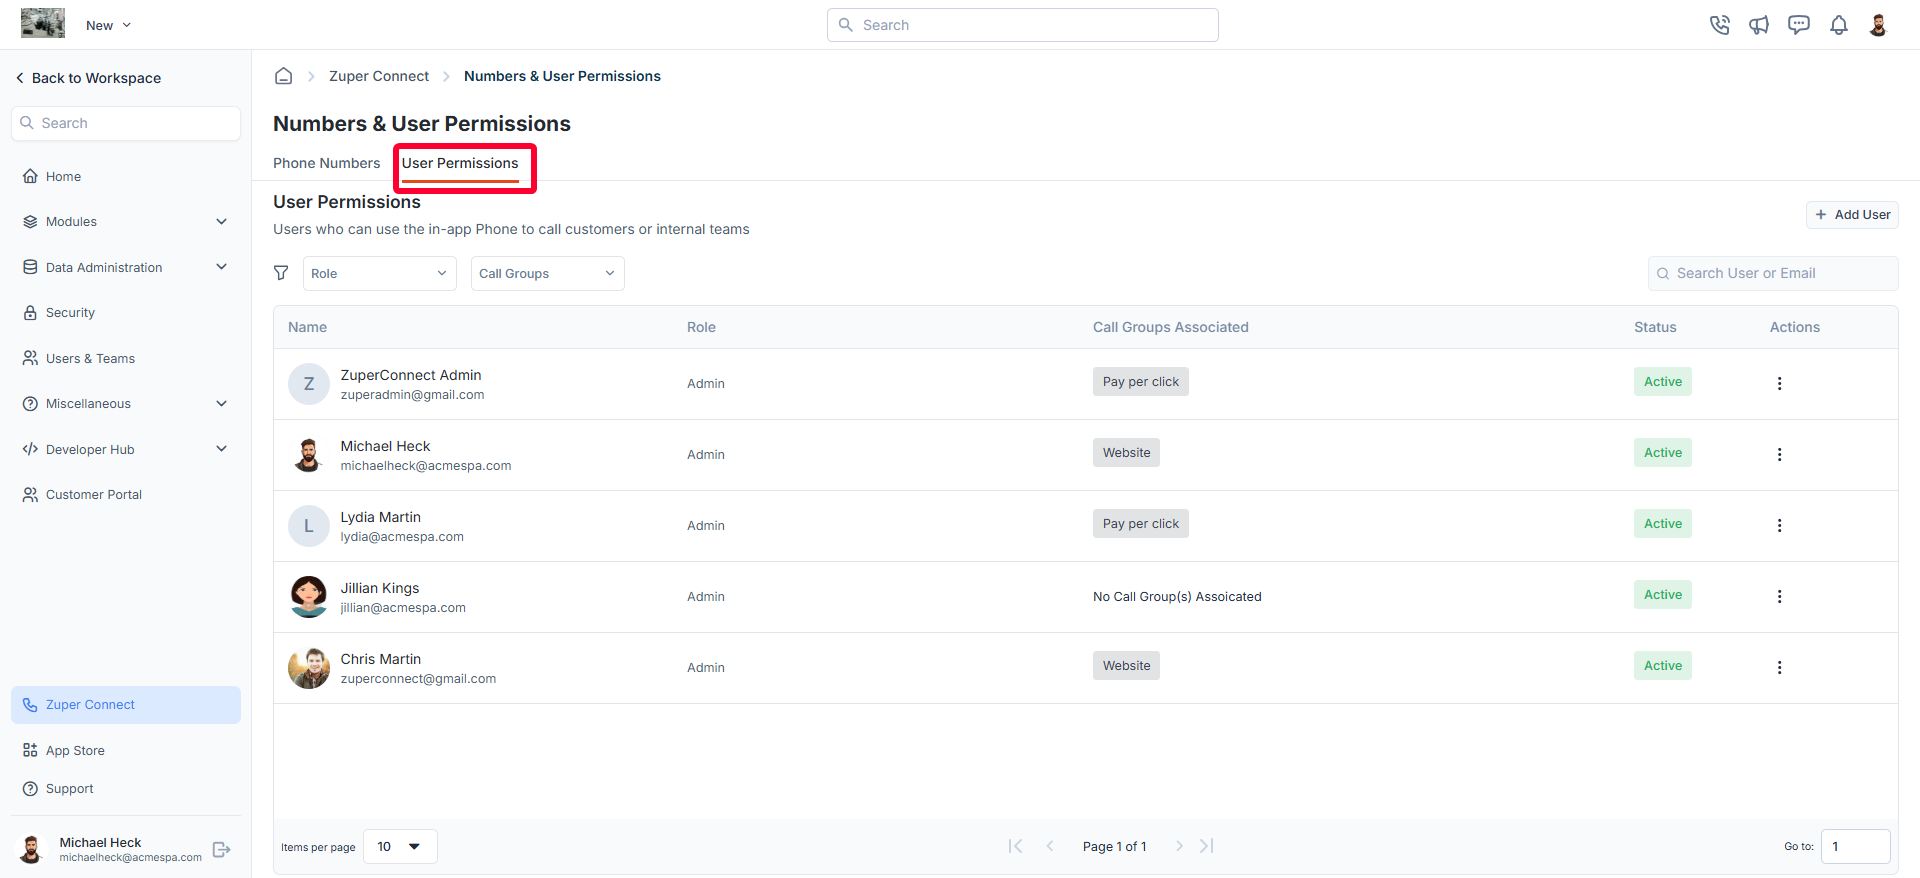Click the Z avatar of ZuperConnect Admin
This screenshot has width=1920, height=878.
pyautogui.click(x=309, y=384)
